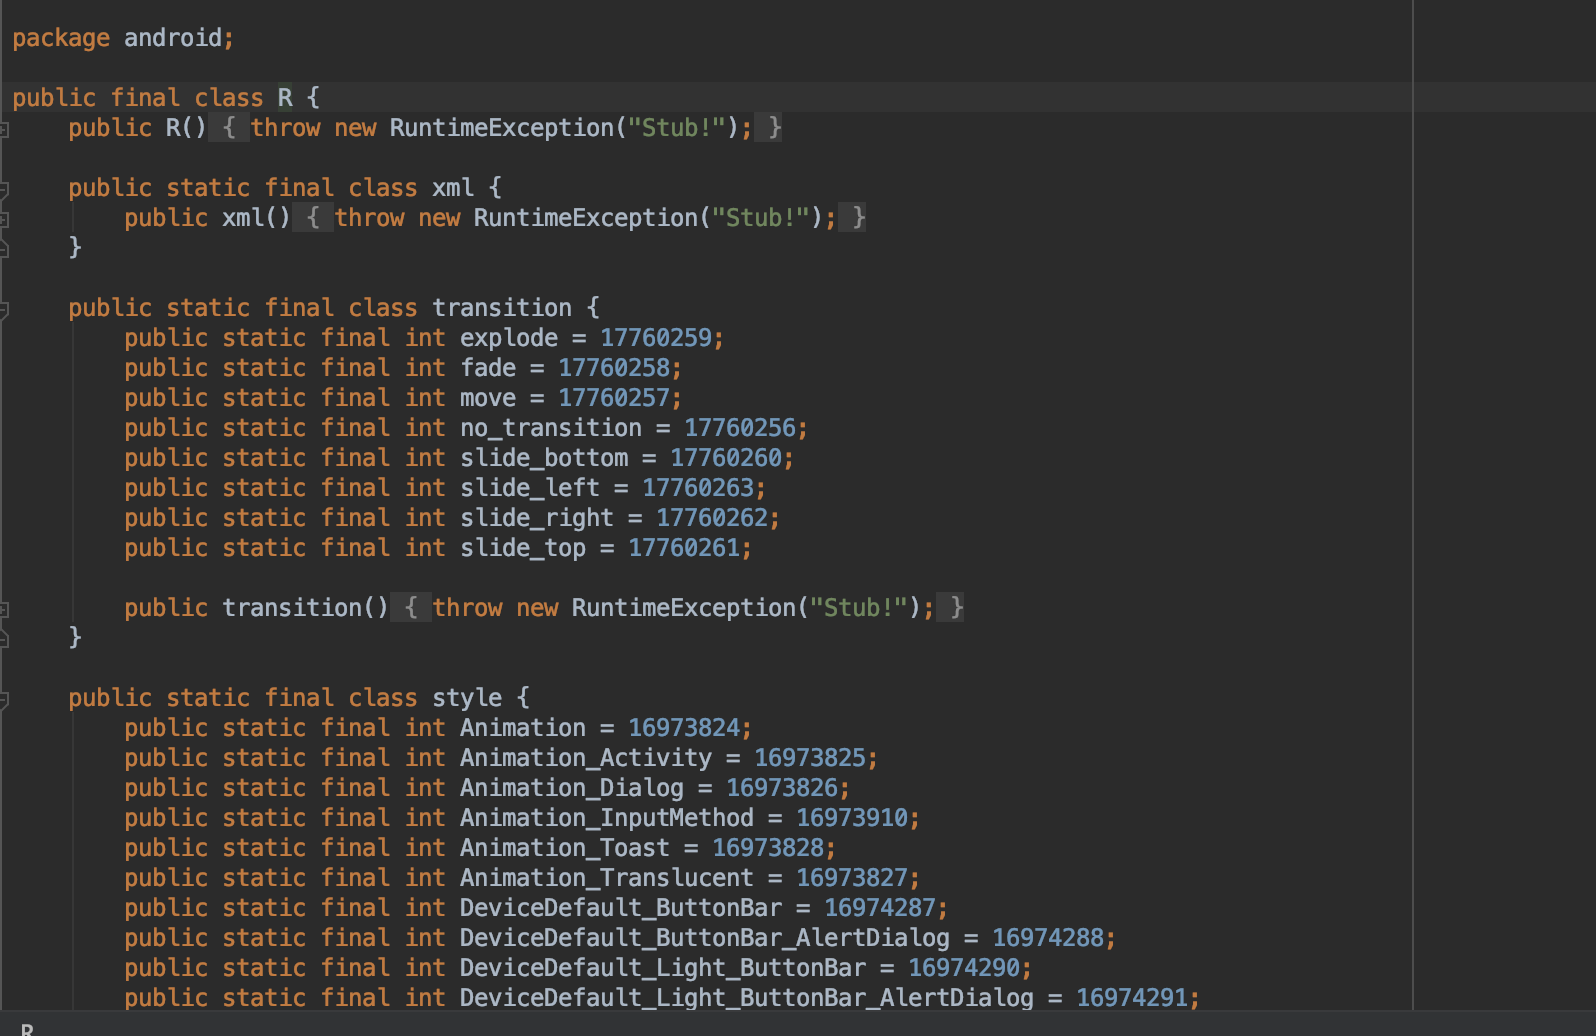Viewport: 1596px width, 1036px height.
Task: Click the 'DeviceDefault_Light_ButtonBar' field equal to 16974290
Action: [x=663, y=968]
